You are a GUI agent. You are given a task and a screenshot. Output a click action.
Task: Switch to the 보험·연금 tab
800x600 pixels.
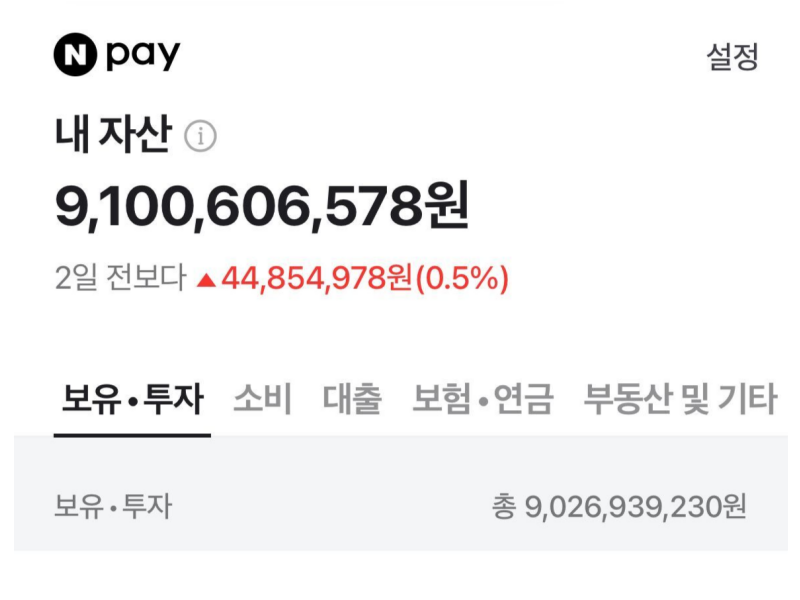coord(483,399)
